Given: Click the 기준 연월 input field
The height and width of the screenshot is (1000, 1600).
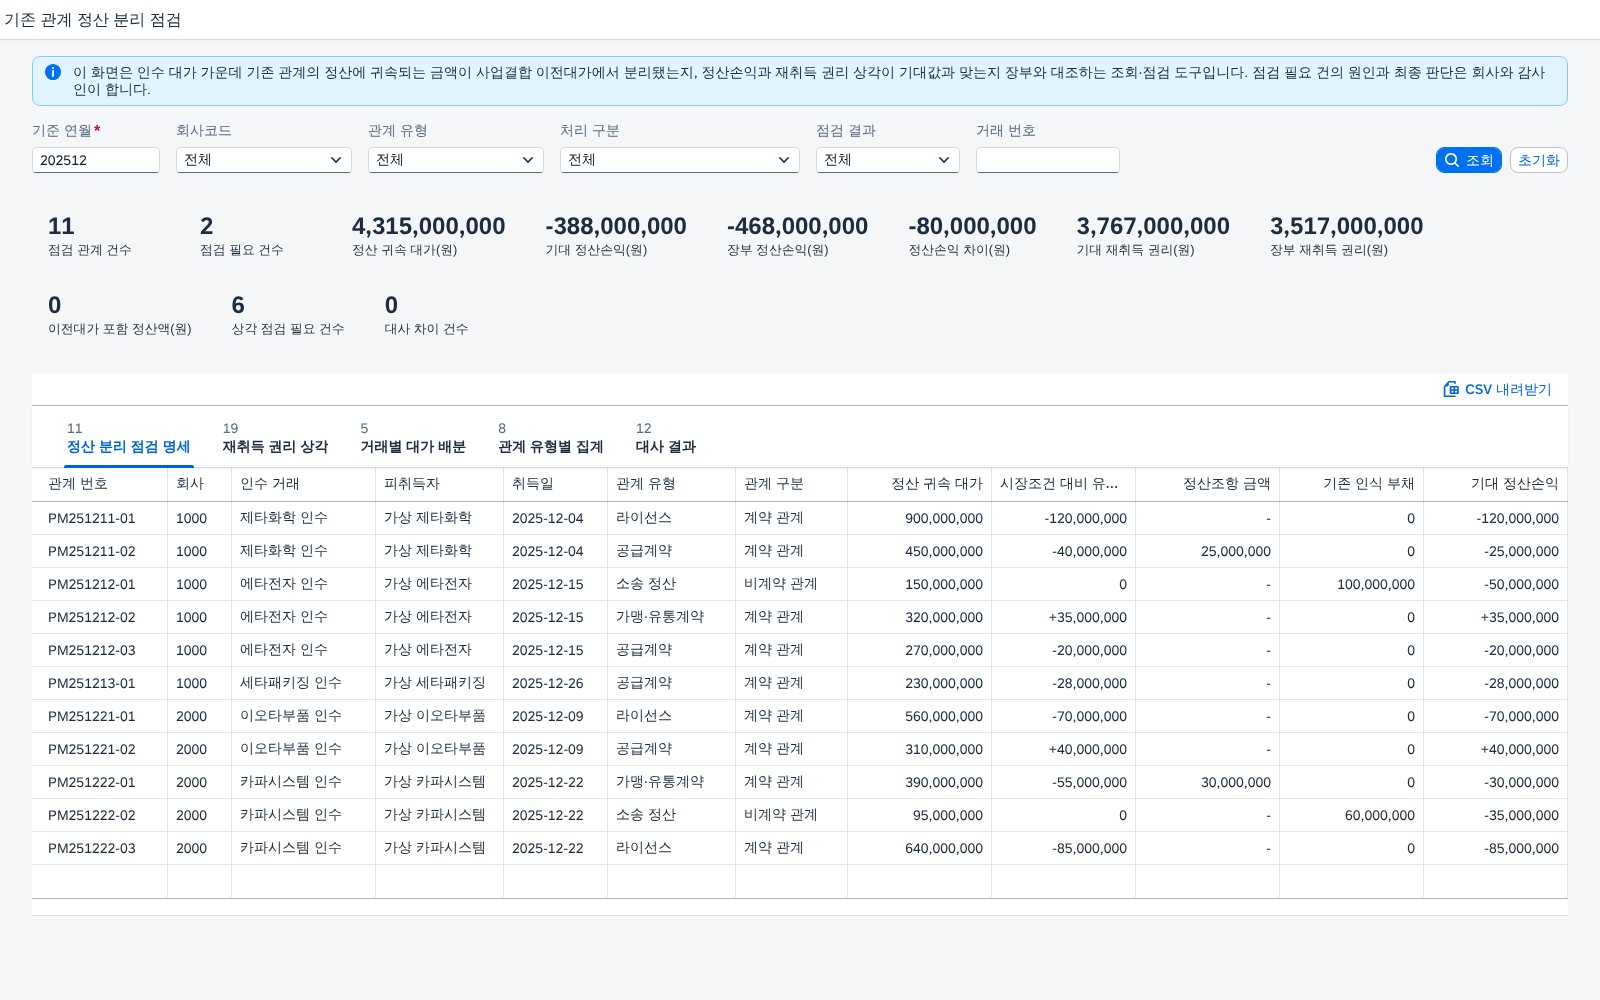Looking at the screenshot, I should coord(96,160).
